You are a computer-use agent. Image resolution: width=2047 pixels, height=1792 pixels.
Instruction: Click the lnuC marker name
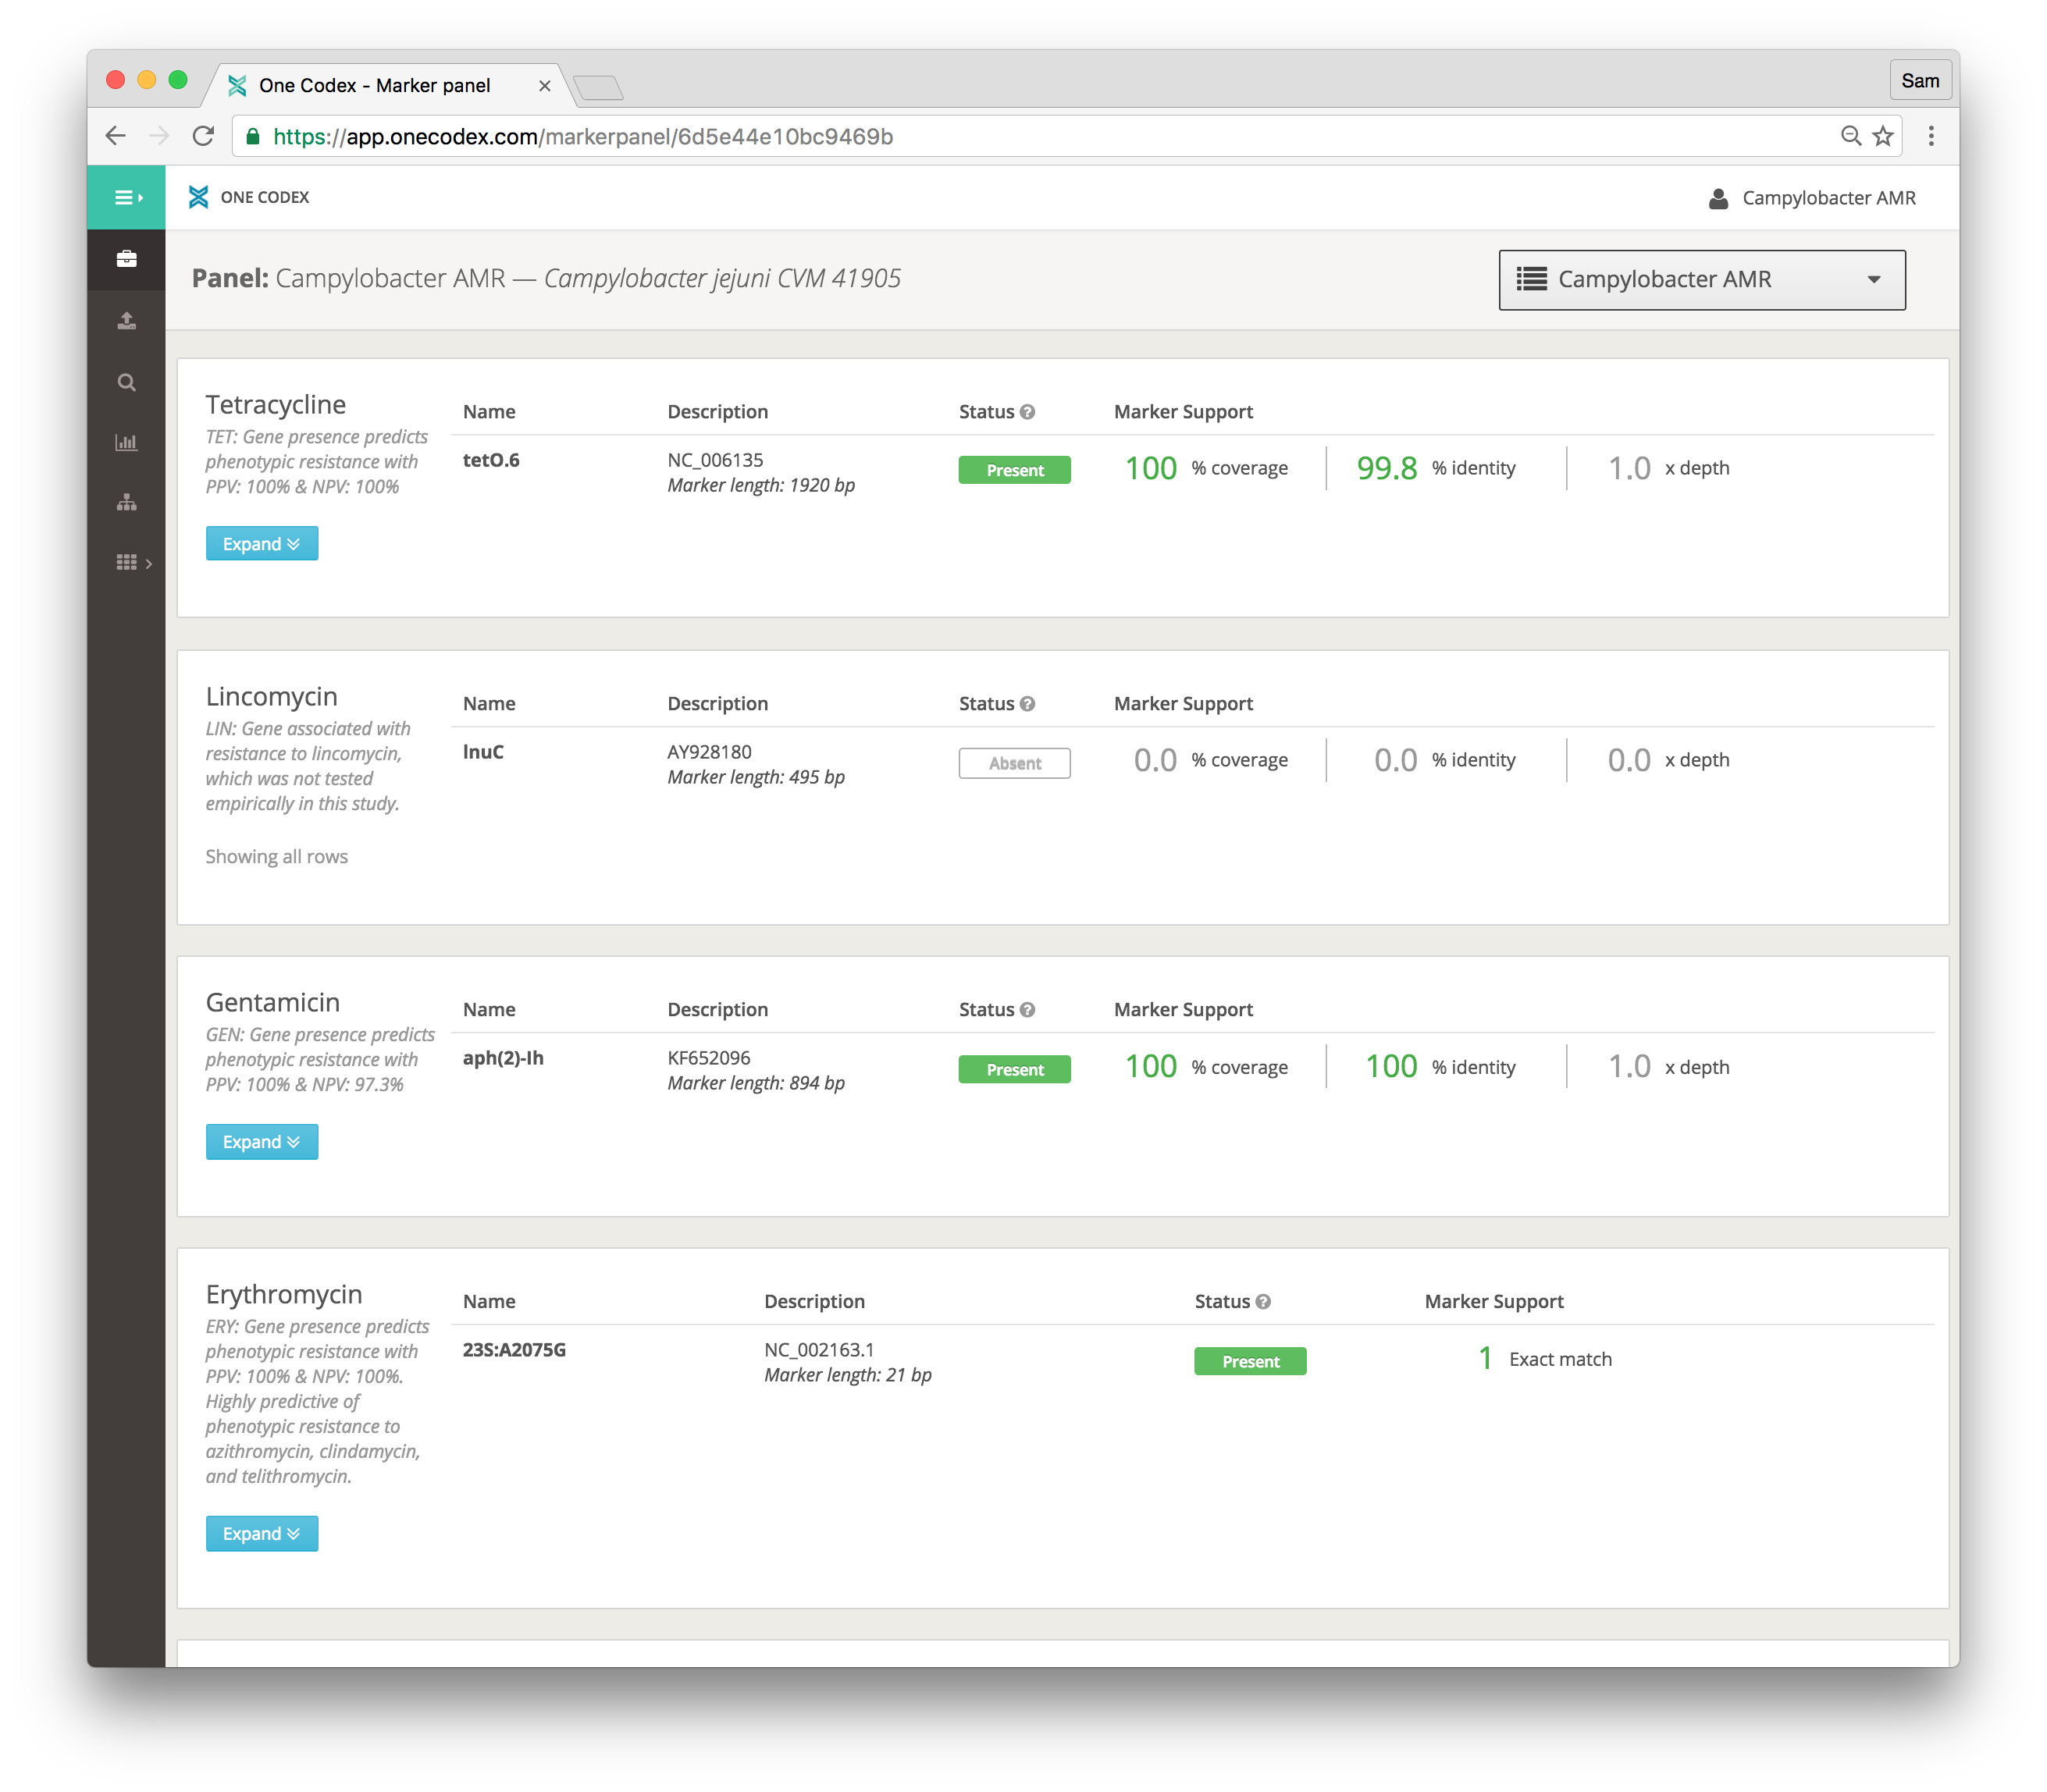tap(483, 752)
